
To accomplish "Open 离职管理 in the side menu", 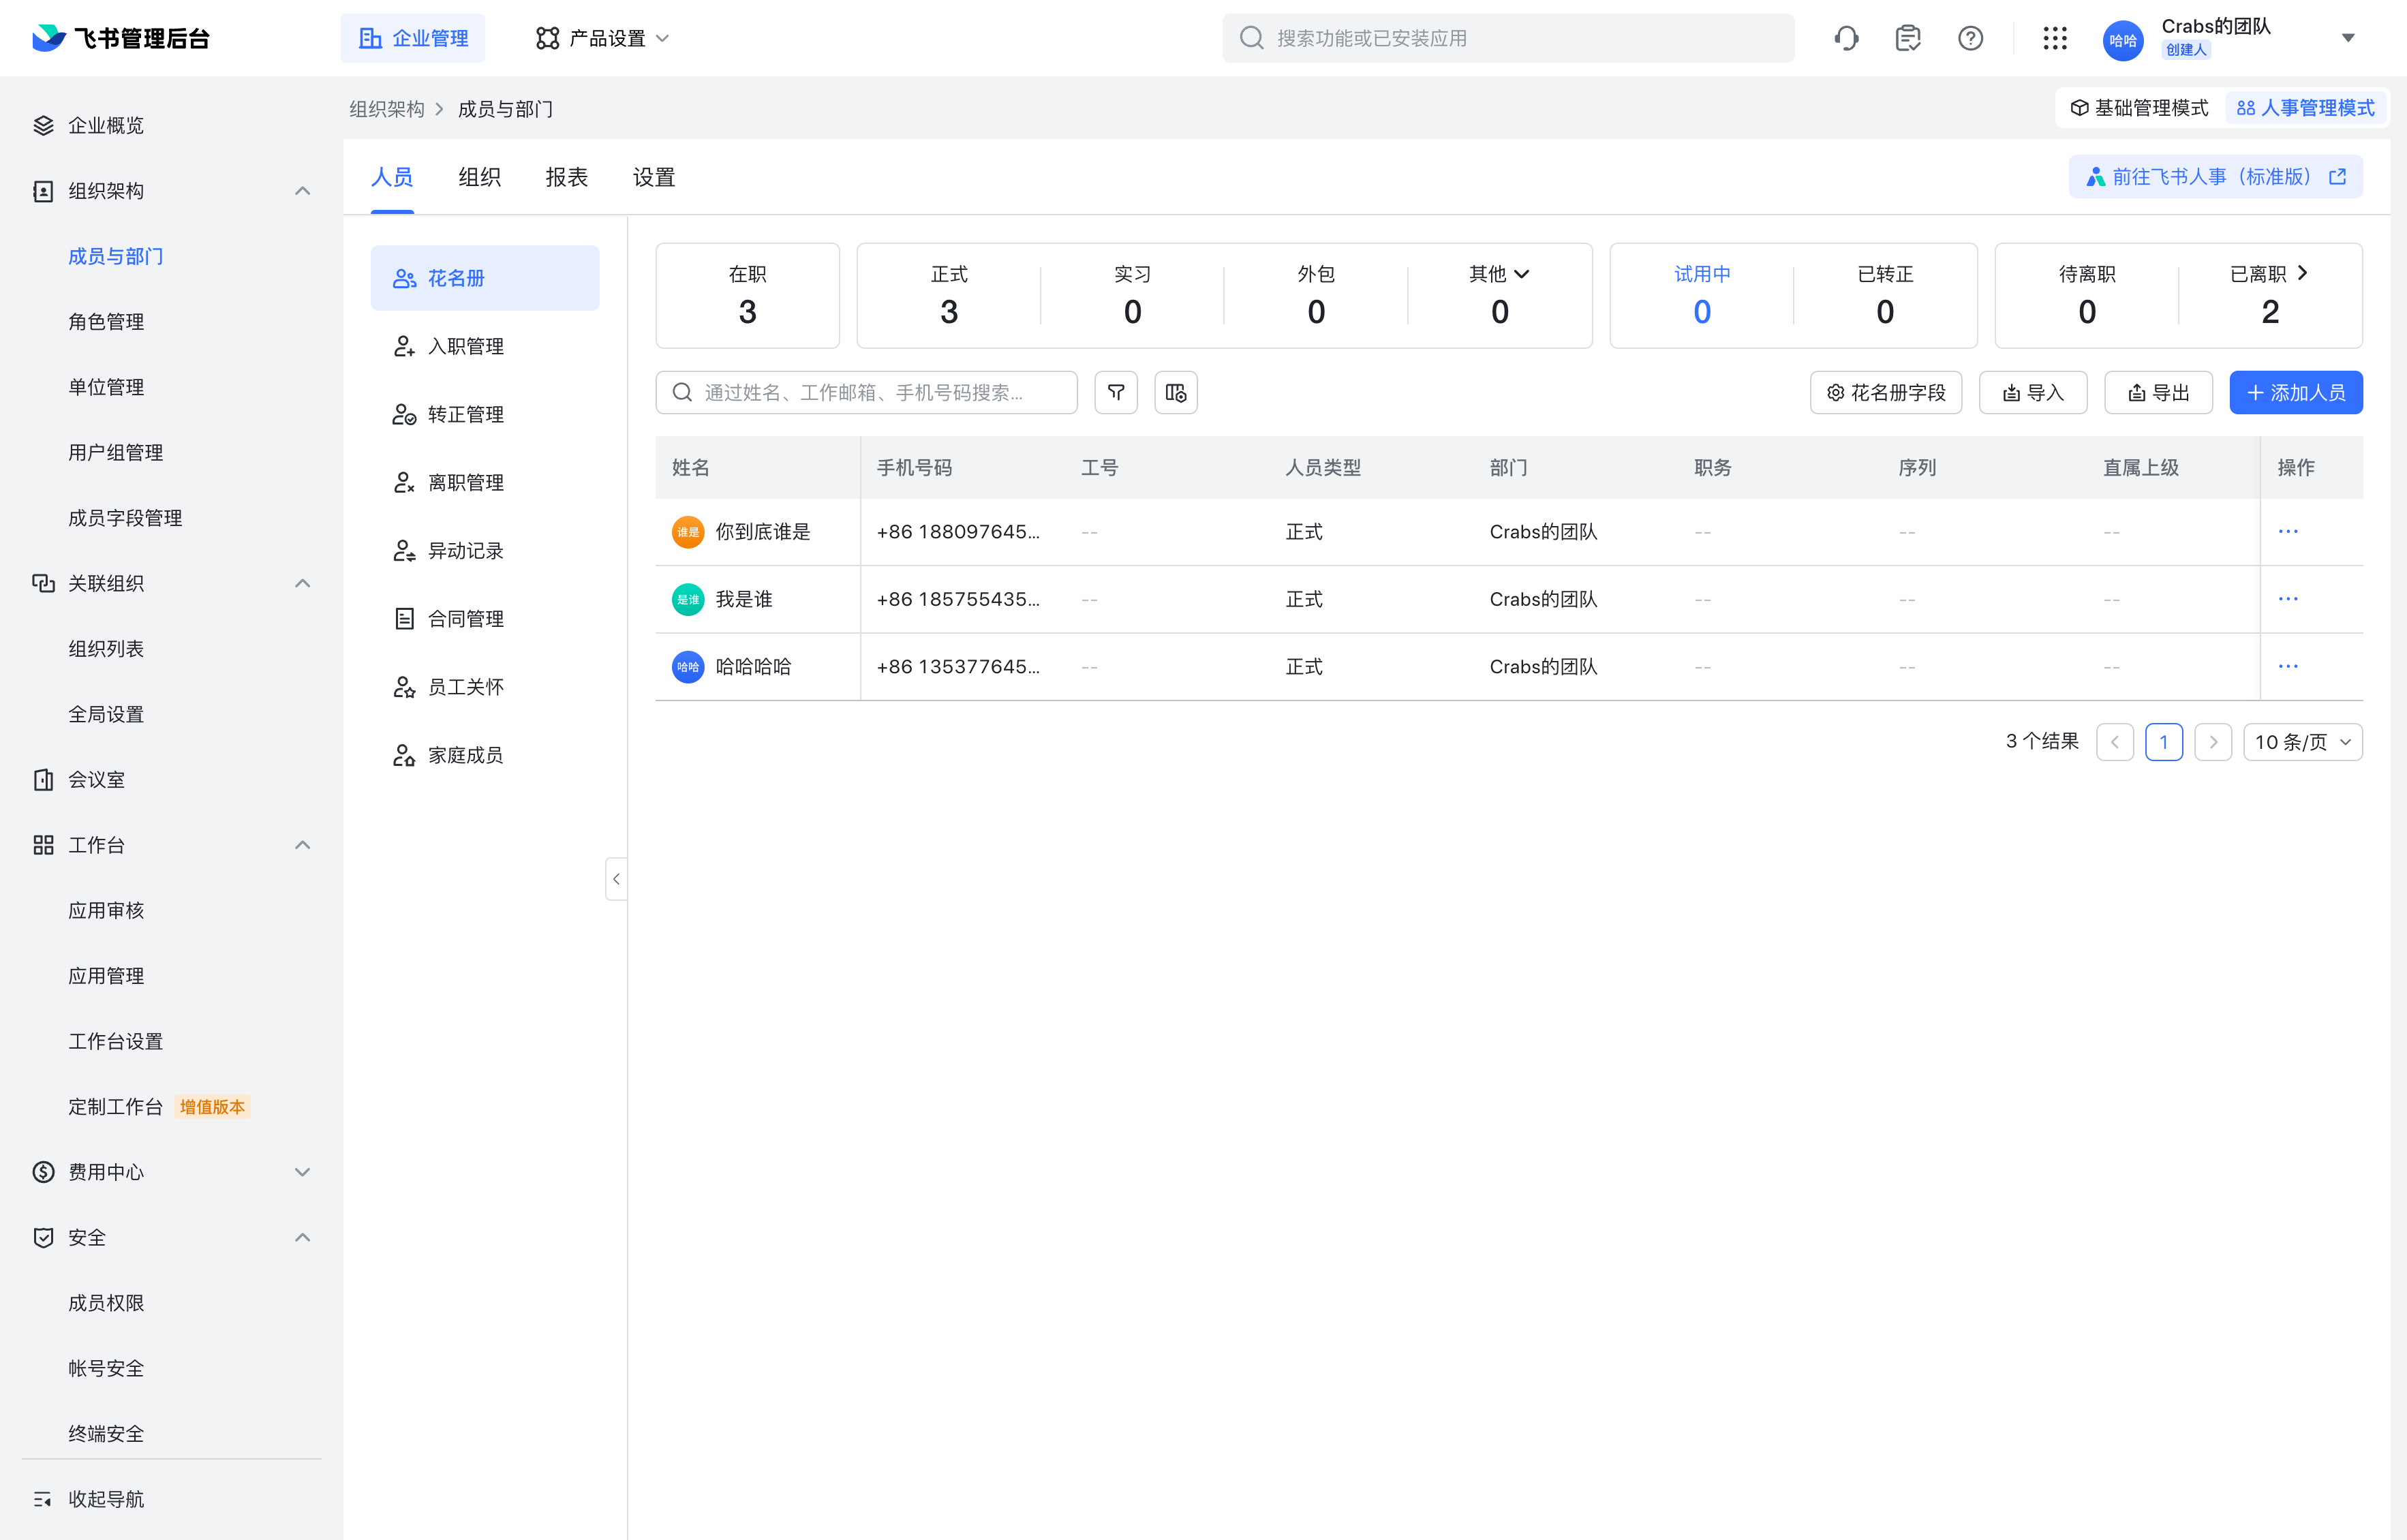I will click(465, 482).
